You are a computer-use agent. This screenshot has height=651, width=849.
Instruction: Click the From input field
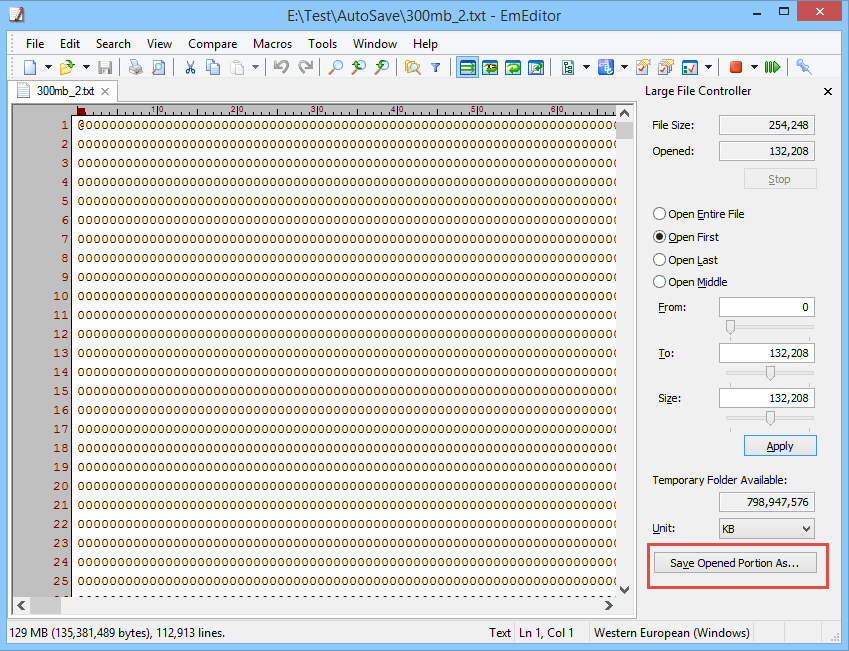click(x=767, y=307)
